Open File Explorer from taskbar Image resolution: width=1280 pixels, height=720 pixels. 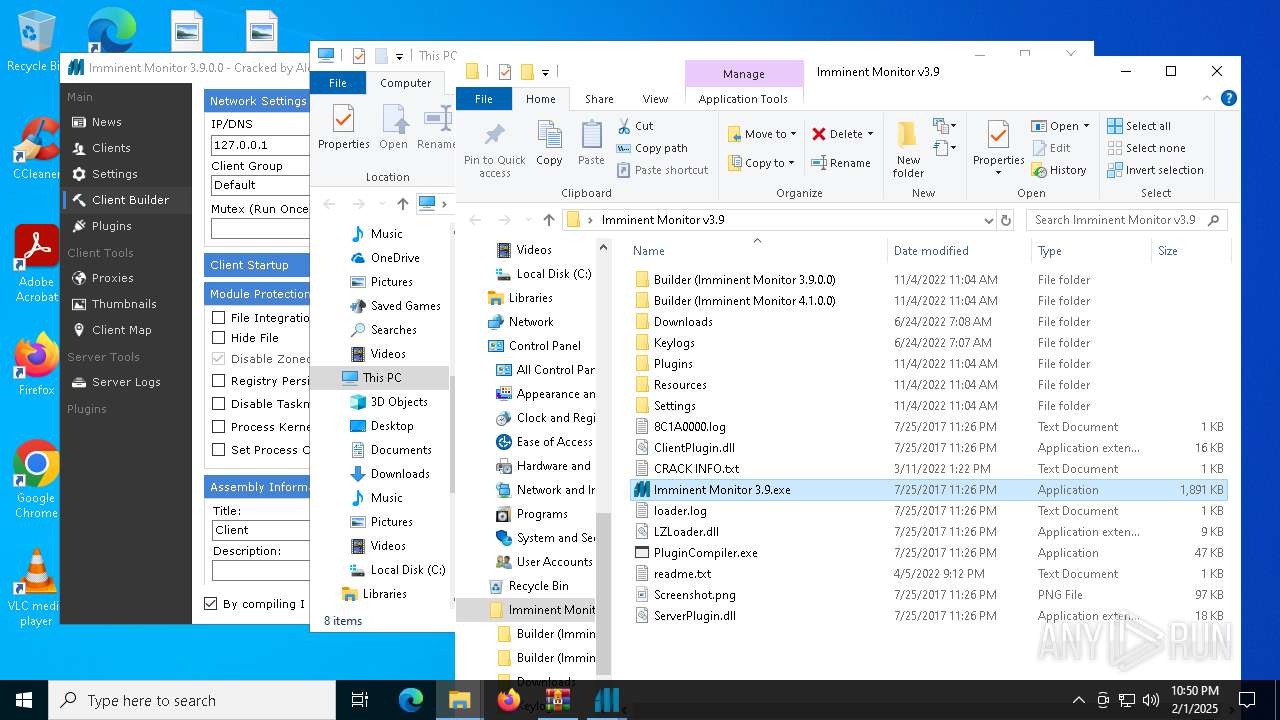459,700
